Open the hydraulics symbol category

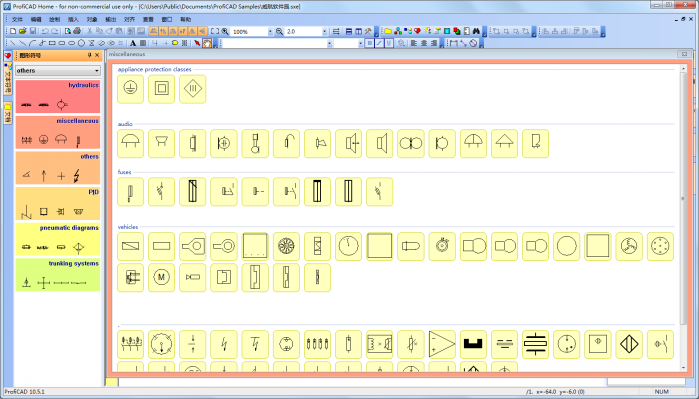point(58,97)
